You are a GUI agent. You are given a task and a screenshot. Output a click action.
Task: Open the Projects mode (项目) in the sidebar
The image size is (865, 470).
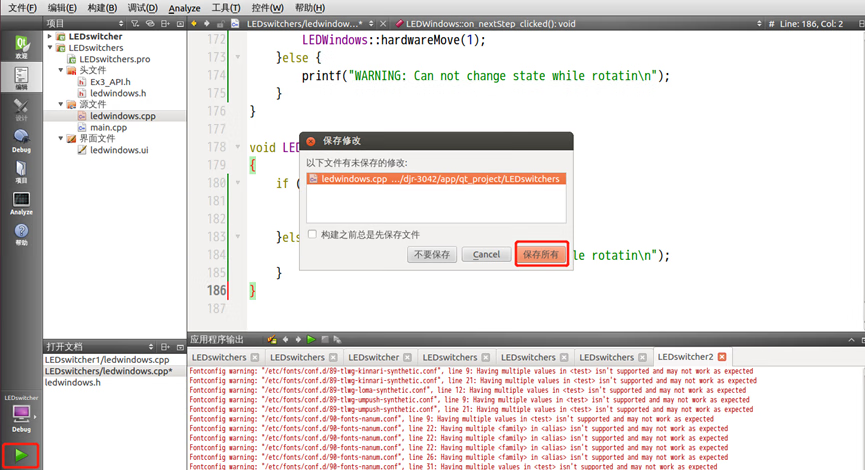tap(21, 172)
